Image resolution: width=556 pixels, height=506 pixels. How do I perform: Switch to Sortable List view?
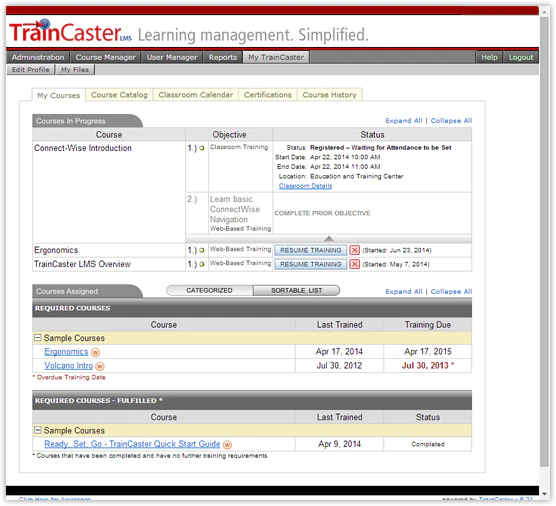coord(296,290)
